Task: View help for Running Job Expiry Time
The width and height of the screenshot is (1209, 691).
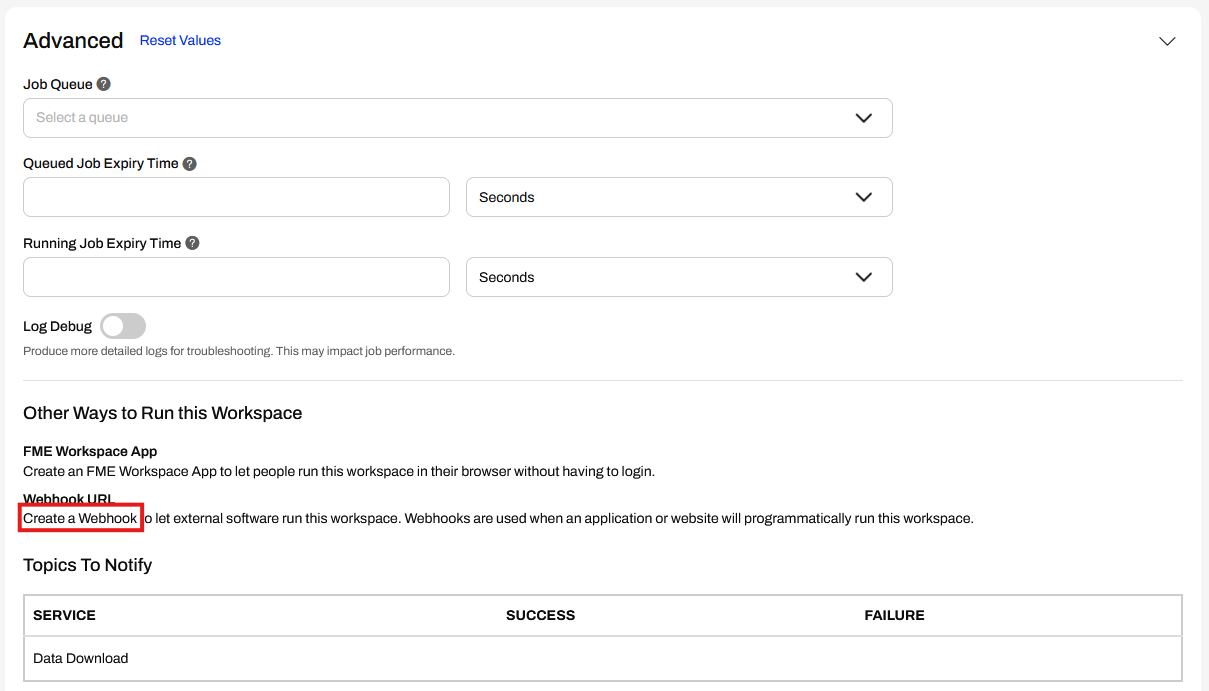Action: tap(192, 242)
